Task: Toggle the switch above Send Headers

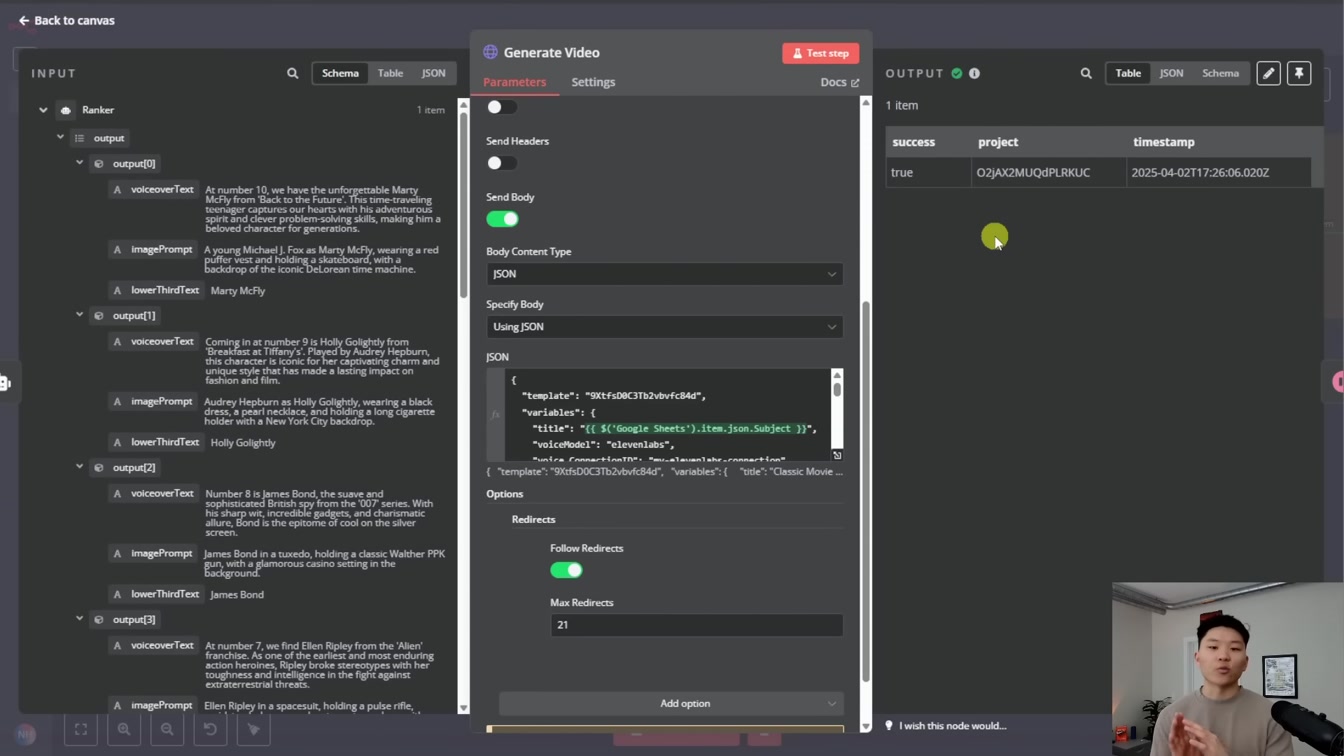Action: click(502, 107)
